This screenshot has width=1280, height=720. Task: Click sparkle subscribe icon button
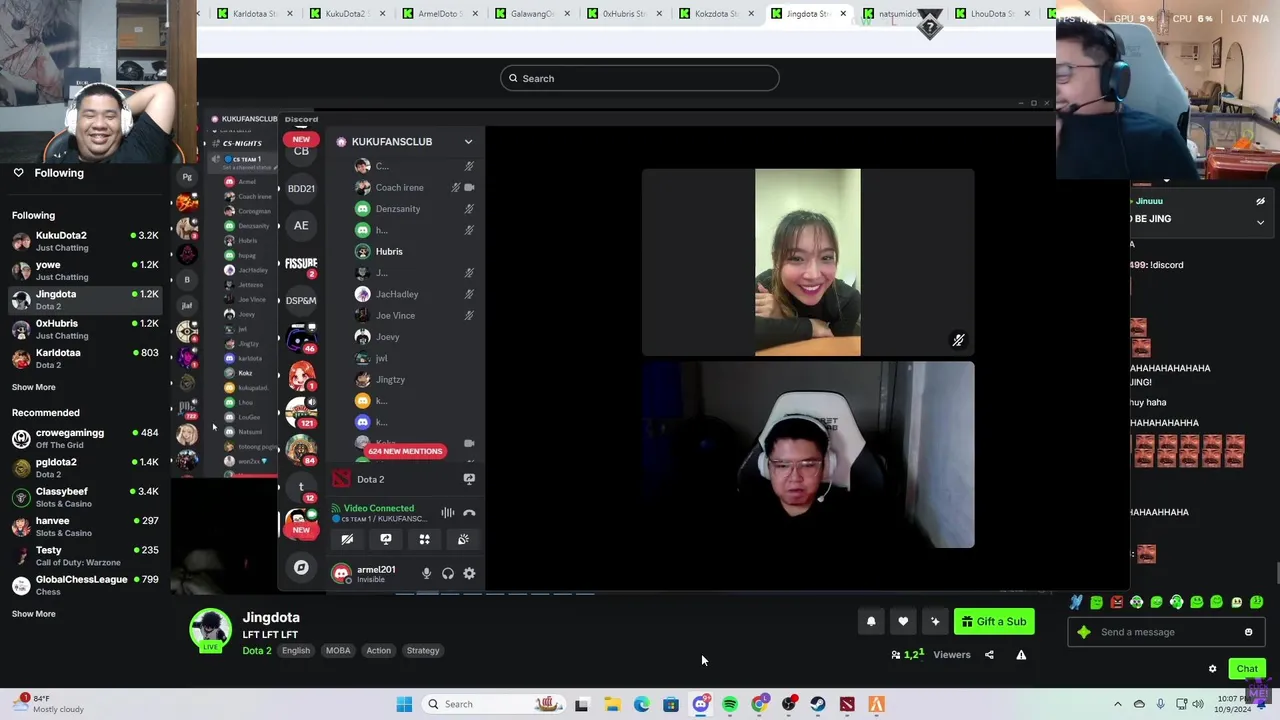tap(935, 622)
